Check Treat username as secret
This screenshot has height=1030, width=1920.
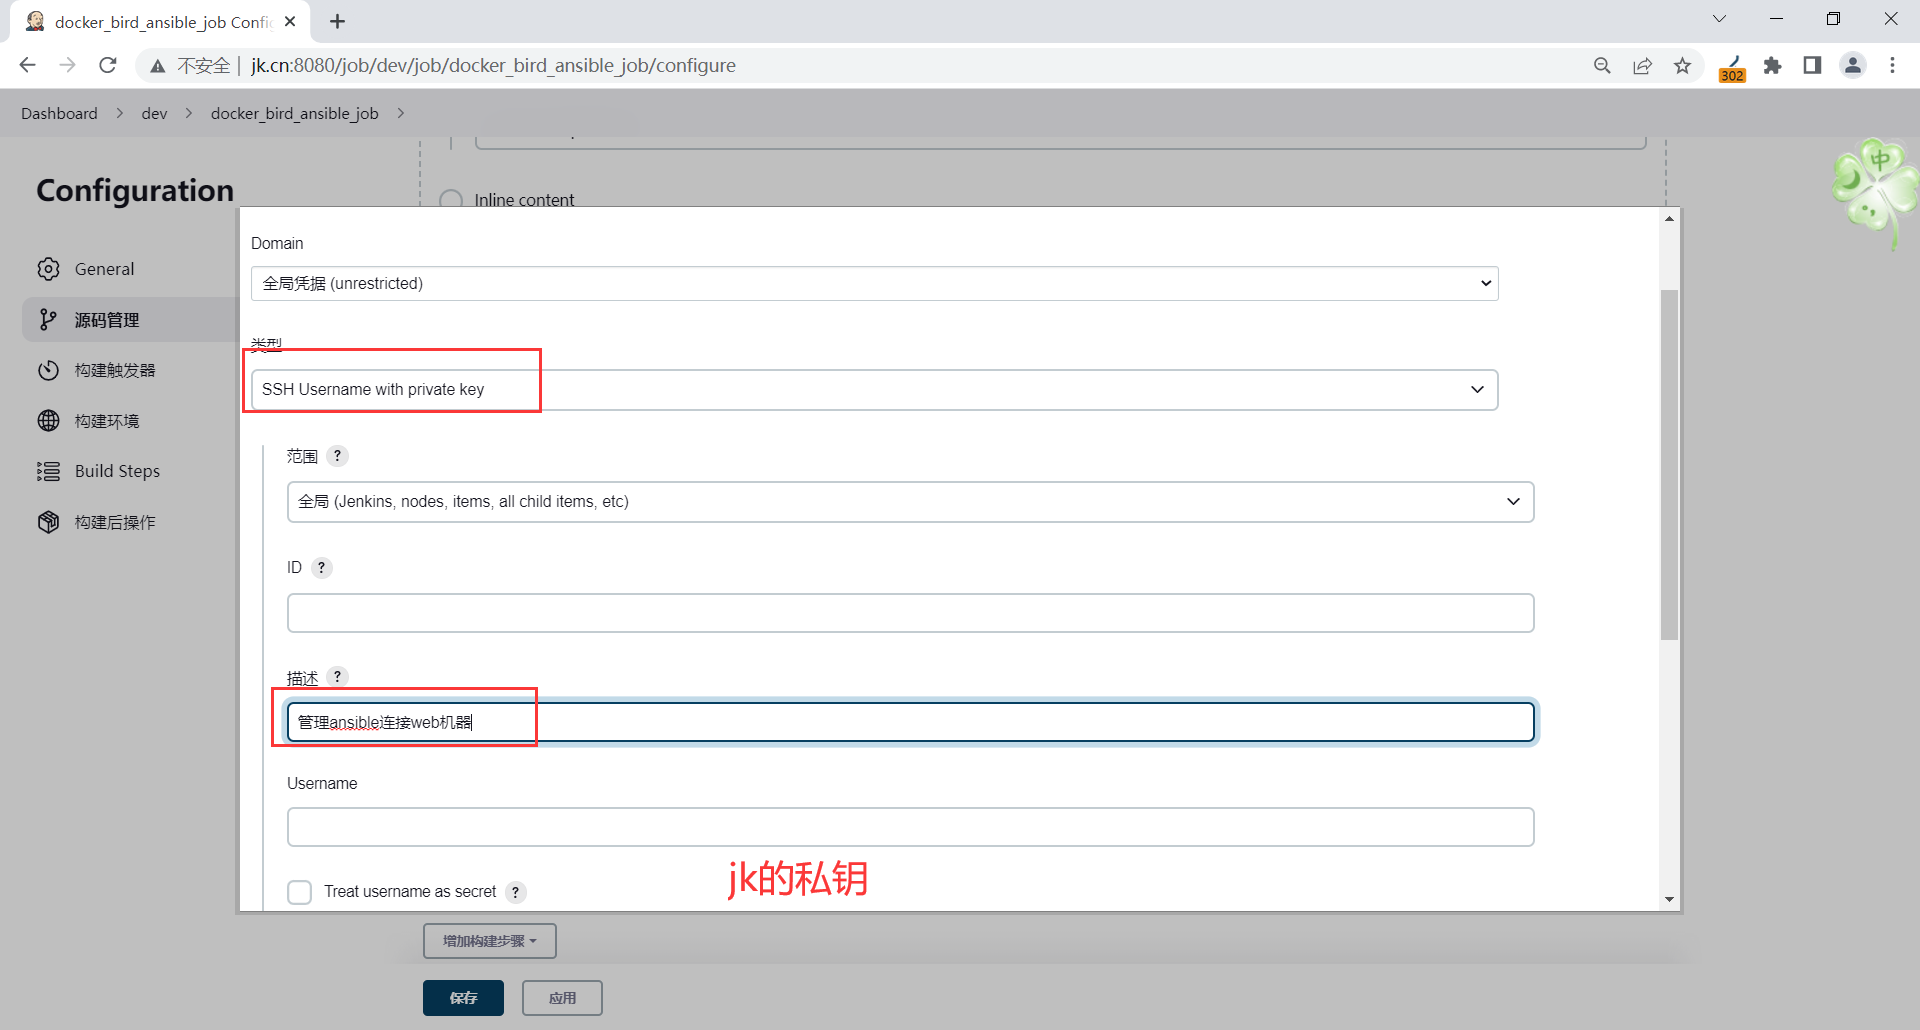coord(299,892)
